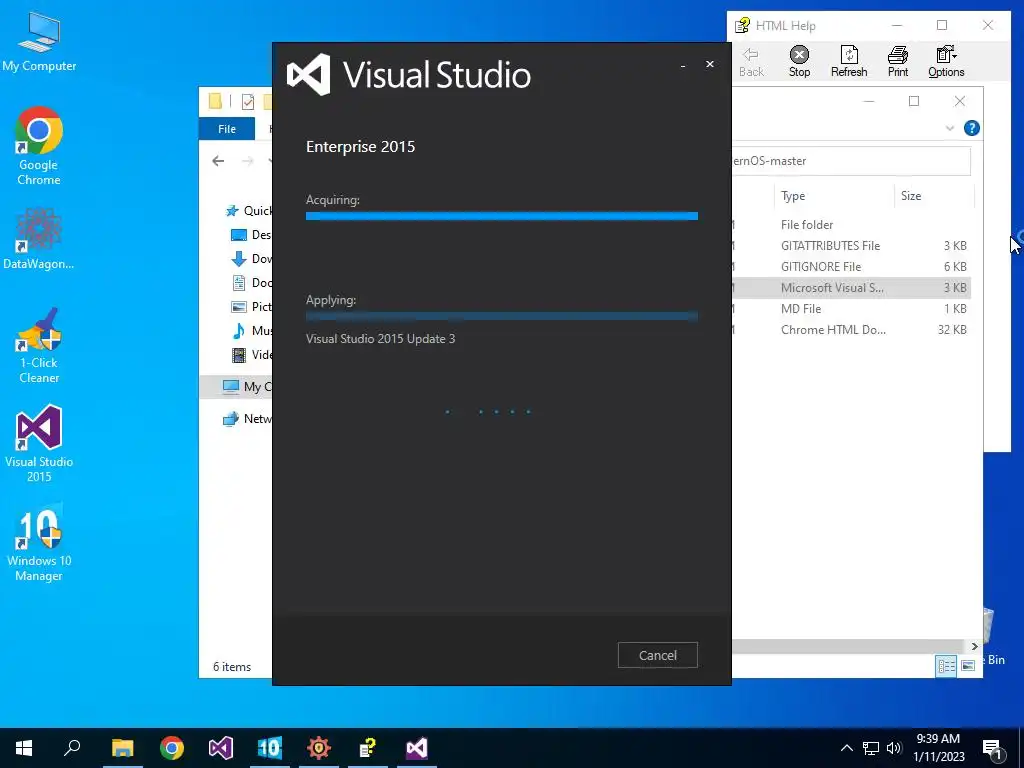
Task: Open orange gear app in taskbar
Action: pos(319,748)
